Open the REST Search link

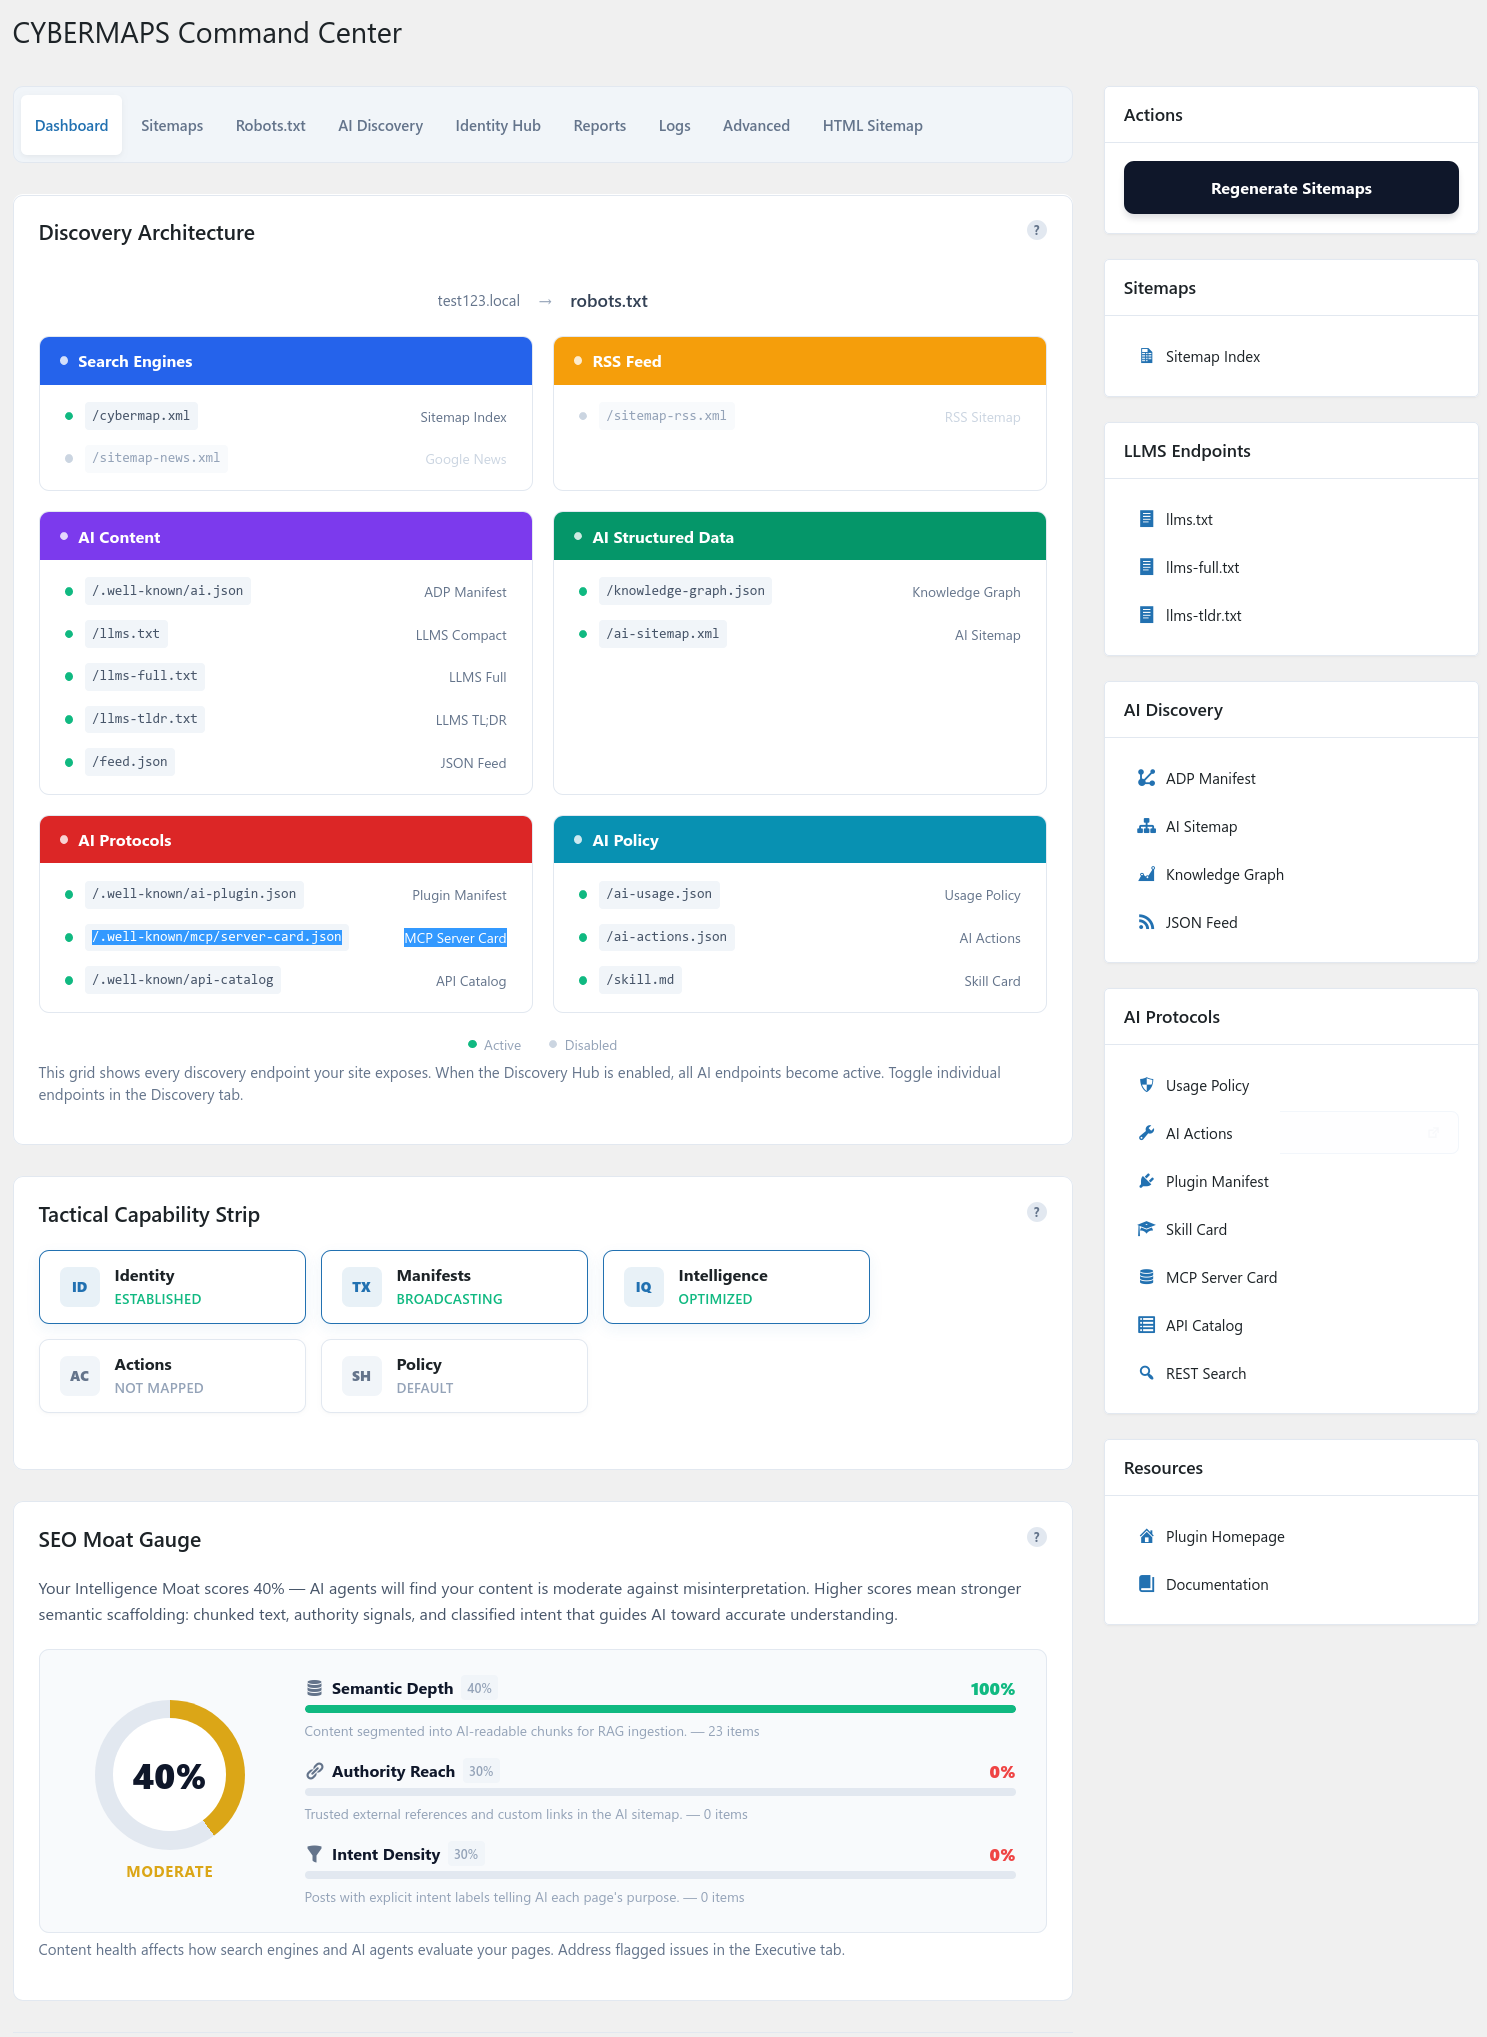pos(1206,1374)
